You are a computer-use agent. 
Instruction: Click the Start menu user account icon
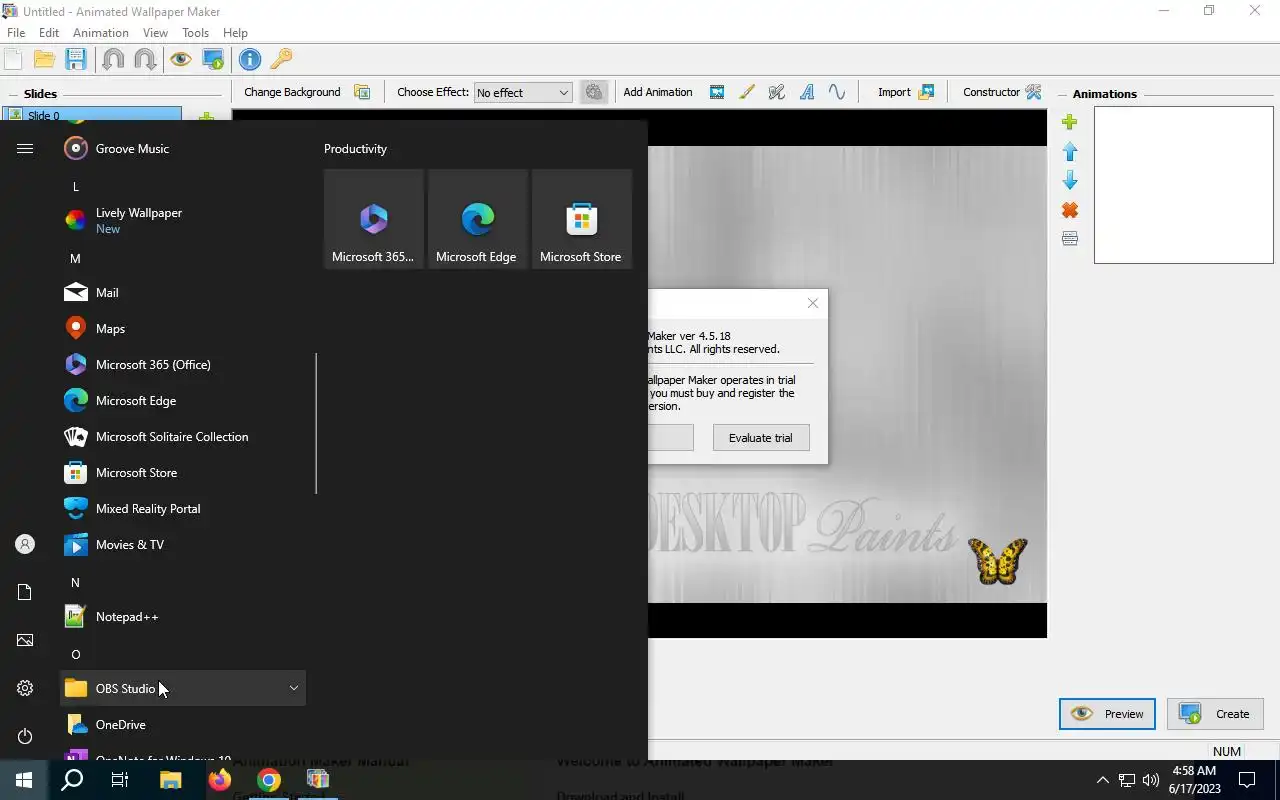25,544
